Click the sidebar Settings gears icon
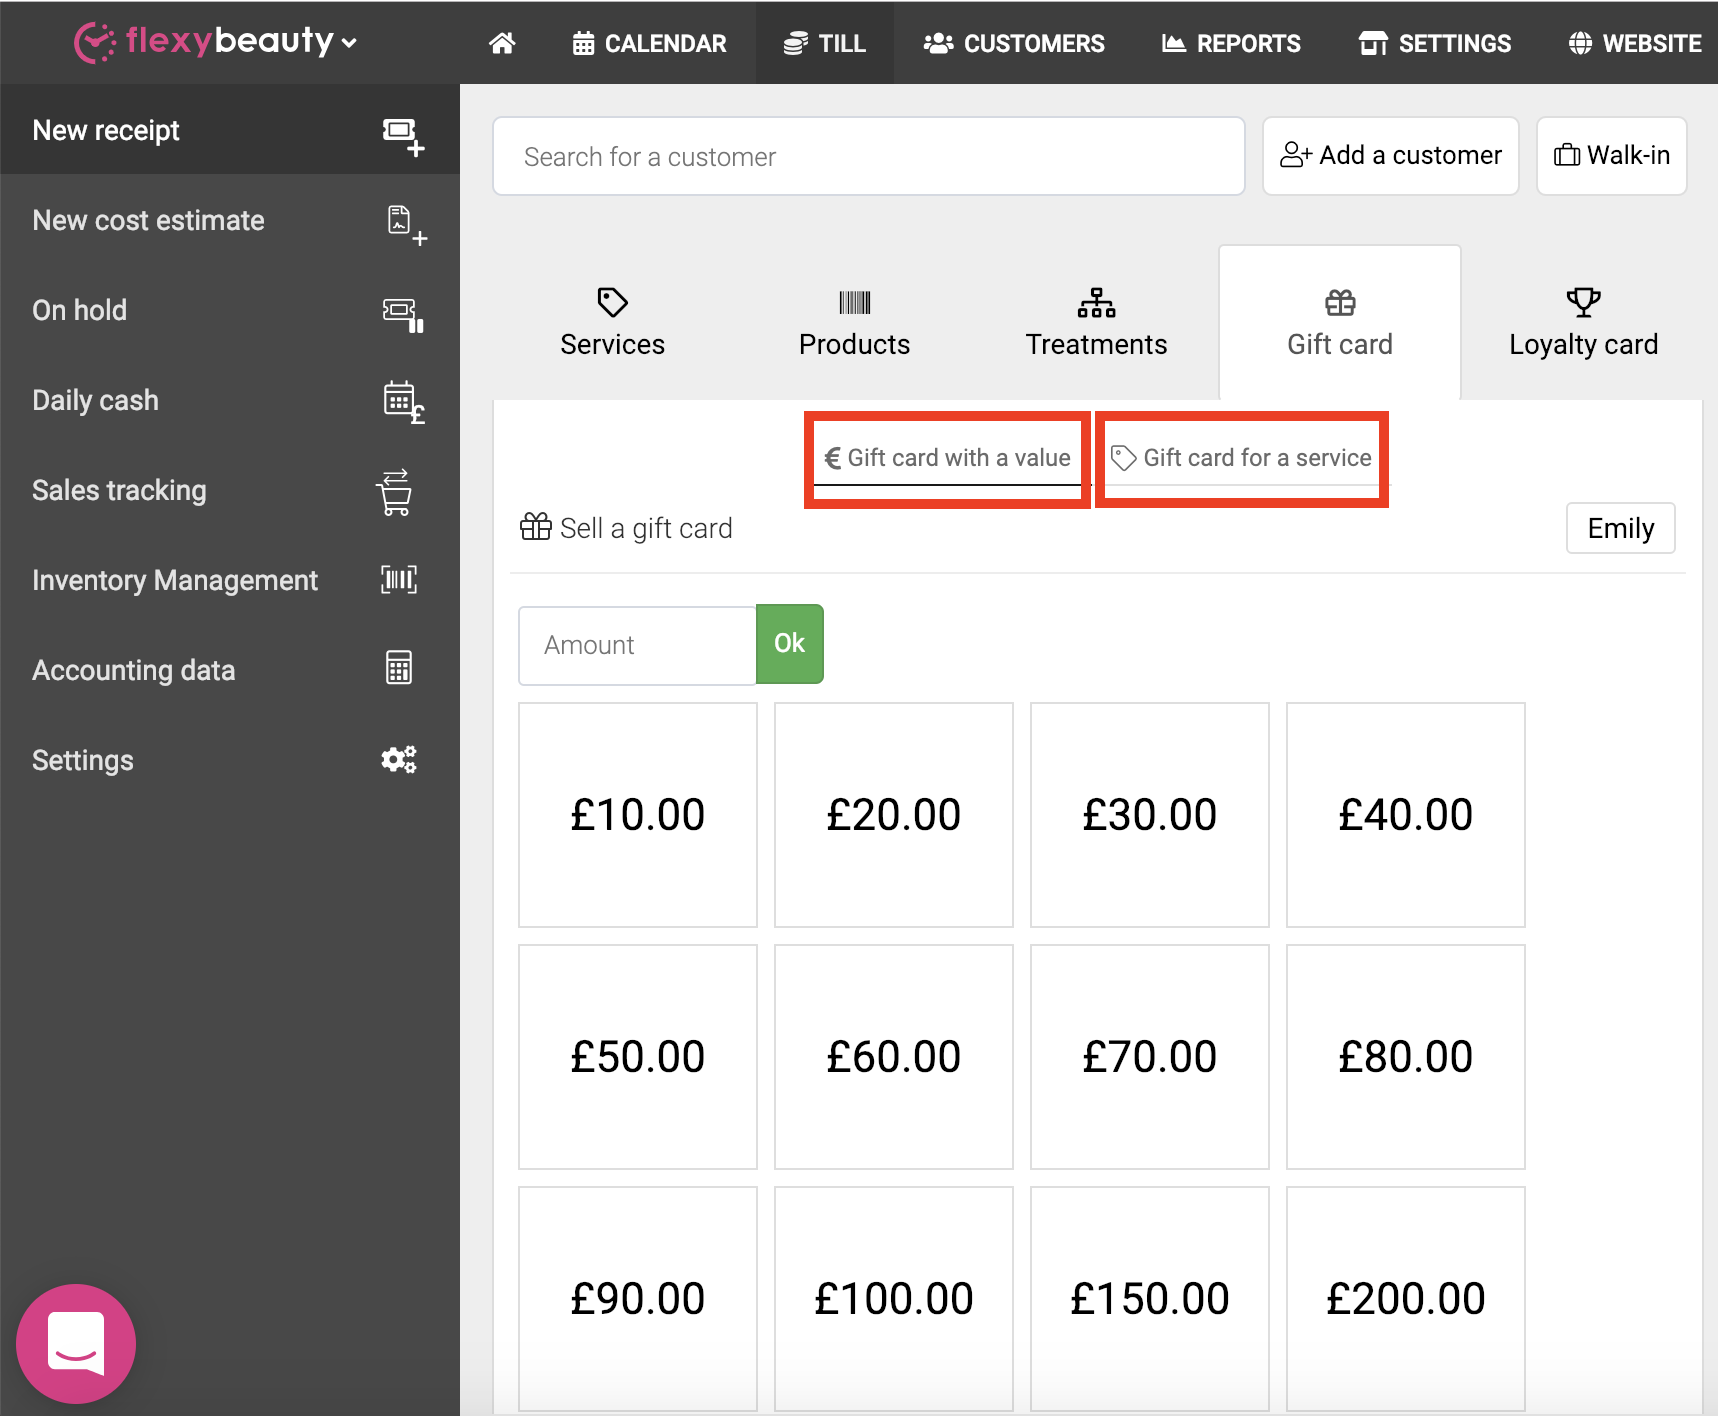Screen dimensions: 1718x1416 click(x=399, y=760)
